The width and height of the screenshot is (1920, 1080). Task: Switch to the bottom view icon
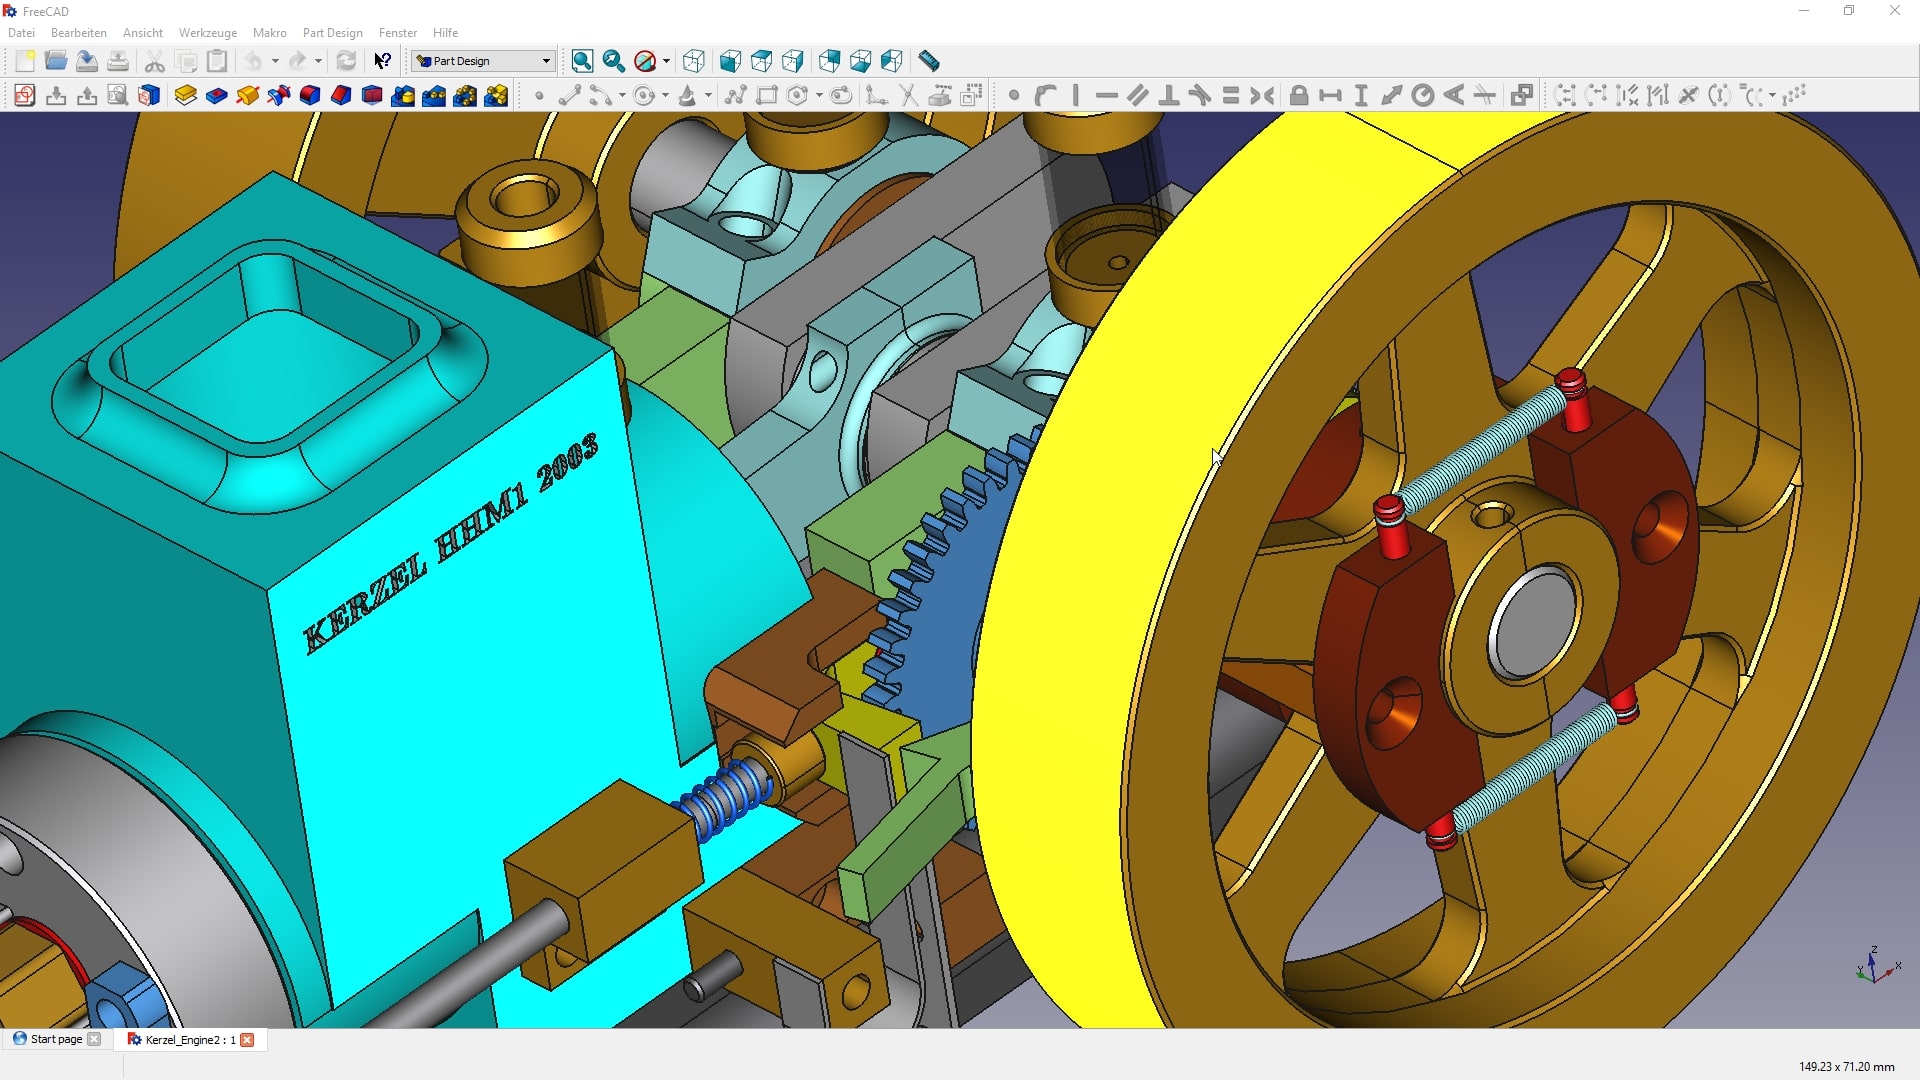[860, 61]
